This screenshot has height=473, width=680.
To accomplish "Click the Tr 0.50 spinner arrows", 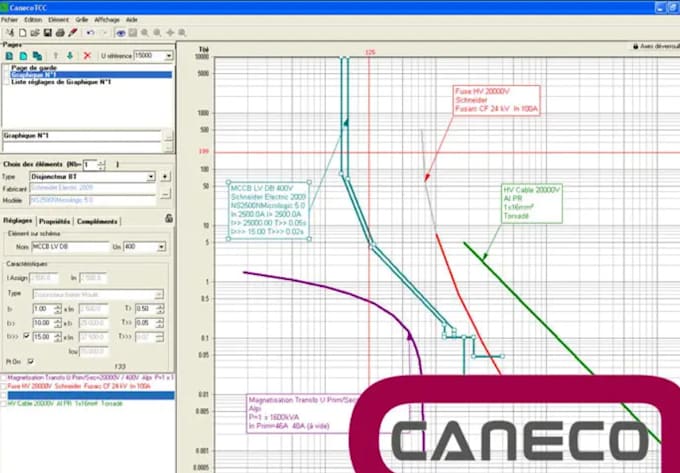I will click(160, 309).
